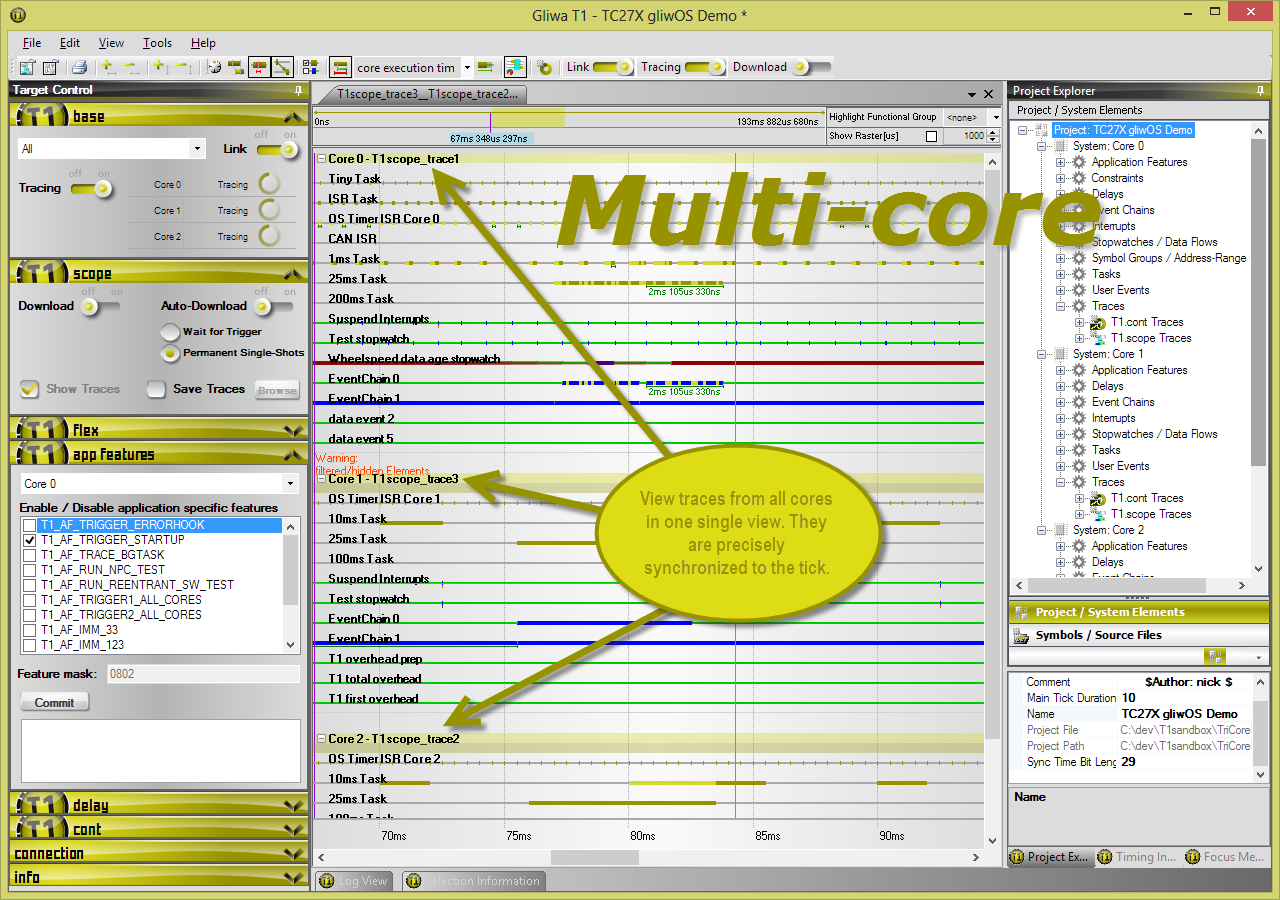Viewport: 1280px width, 900px height.
Task: Click gear icon next to Constraints
Action: click(x=1079, y=178)
